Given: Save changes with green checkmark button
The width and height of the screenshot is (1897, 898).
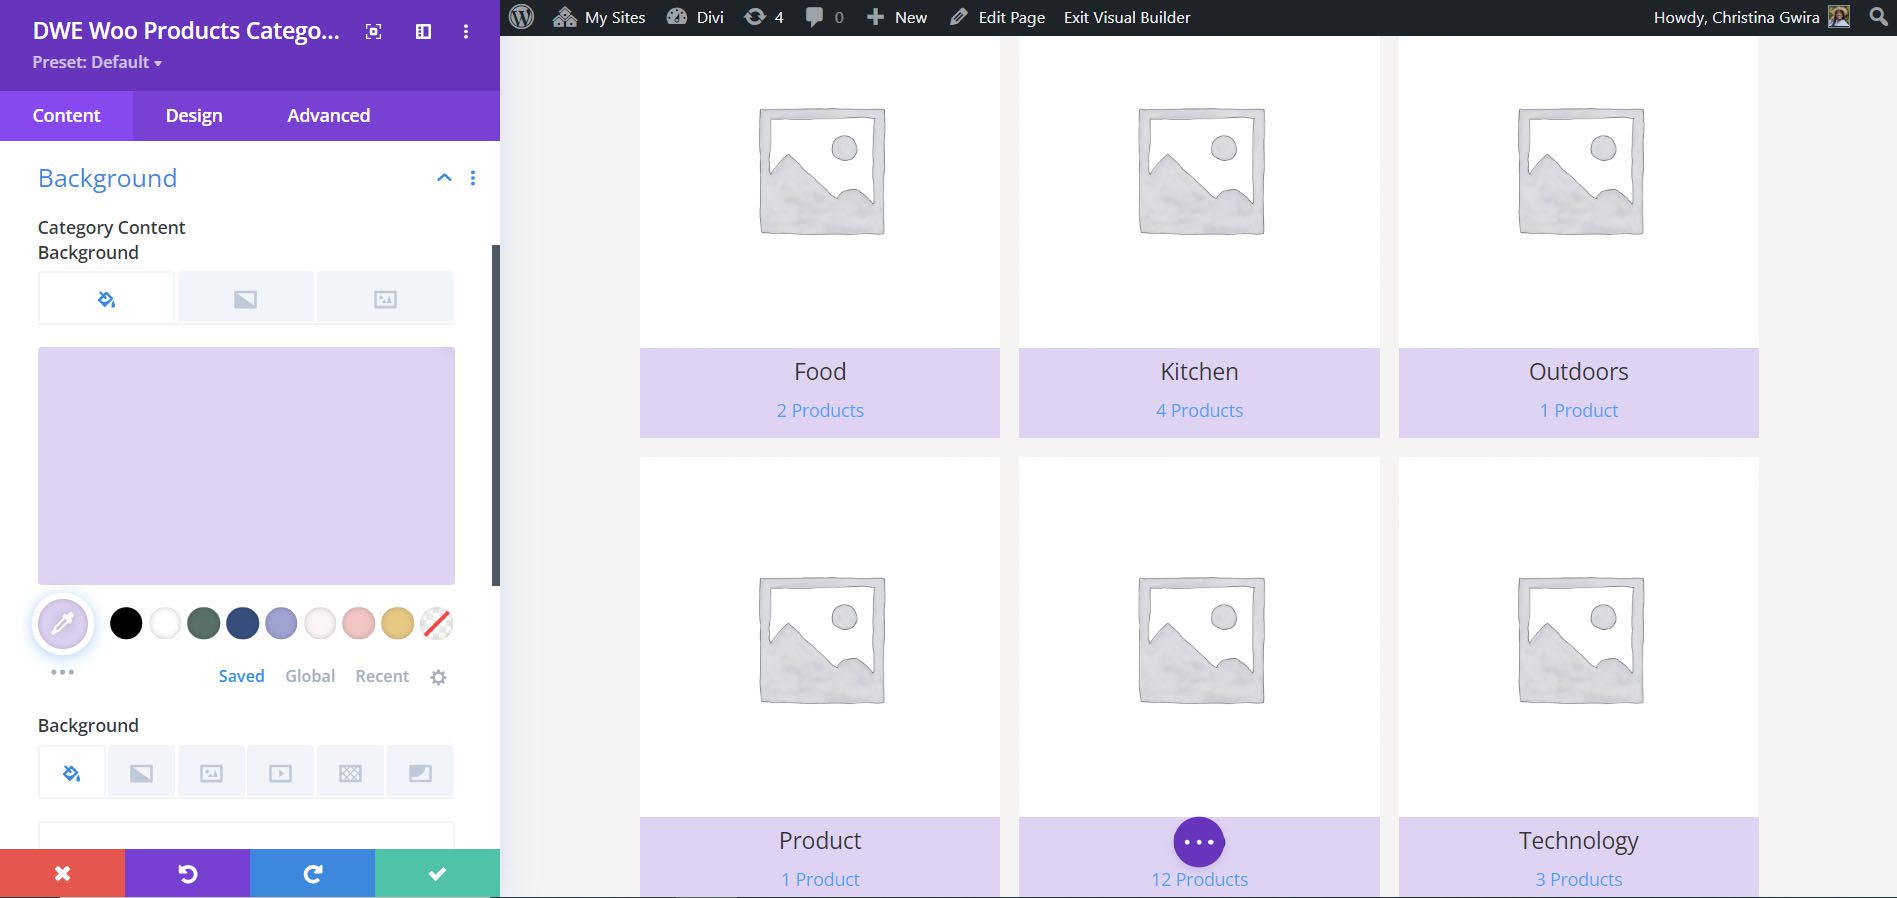Looking at the screenshot, I should [437, 873].
